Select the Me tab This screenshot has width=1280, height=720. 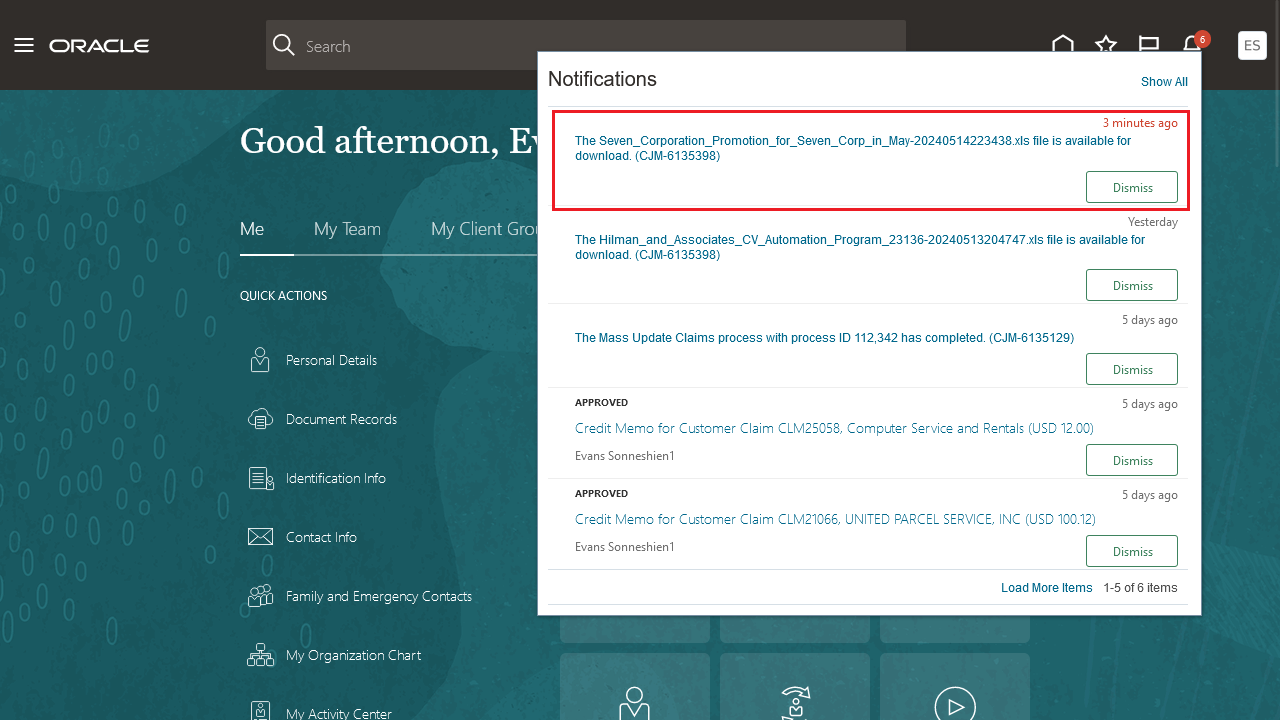(x=252, y=229)
